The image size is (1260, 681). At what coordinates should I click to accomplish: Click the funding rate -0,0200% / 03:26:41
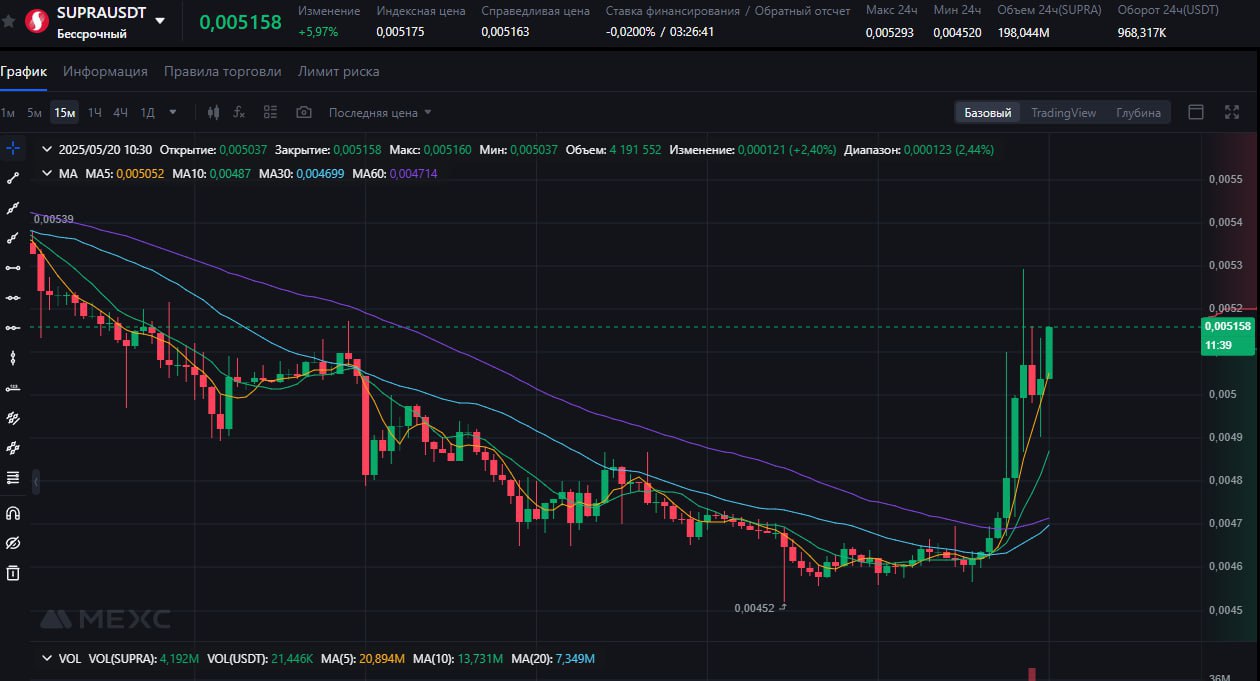[660, 31]
